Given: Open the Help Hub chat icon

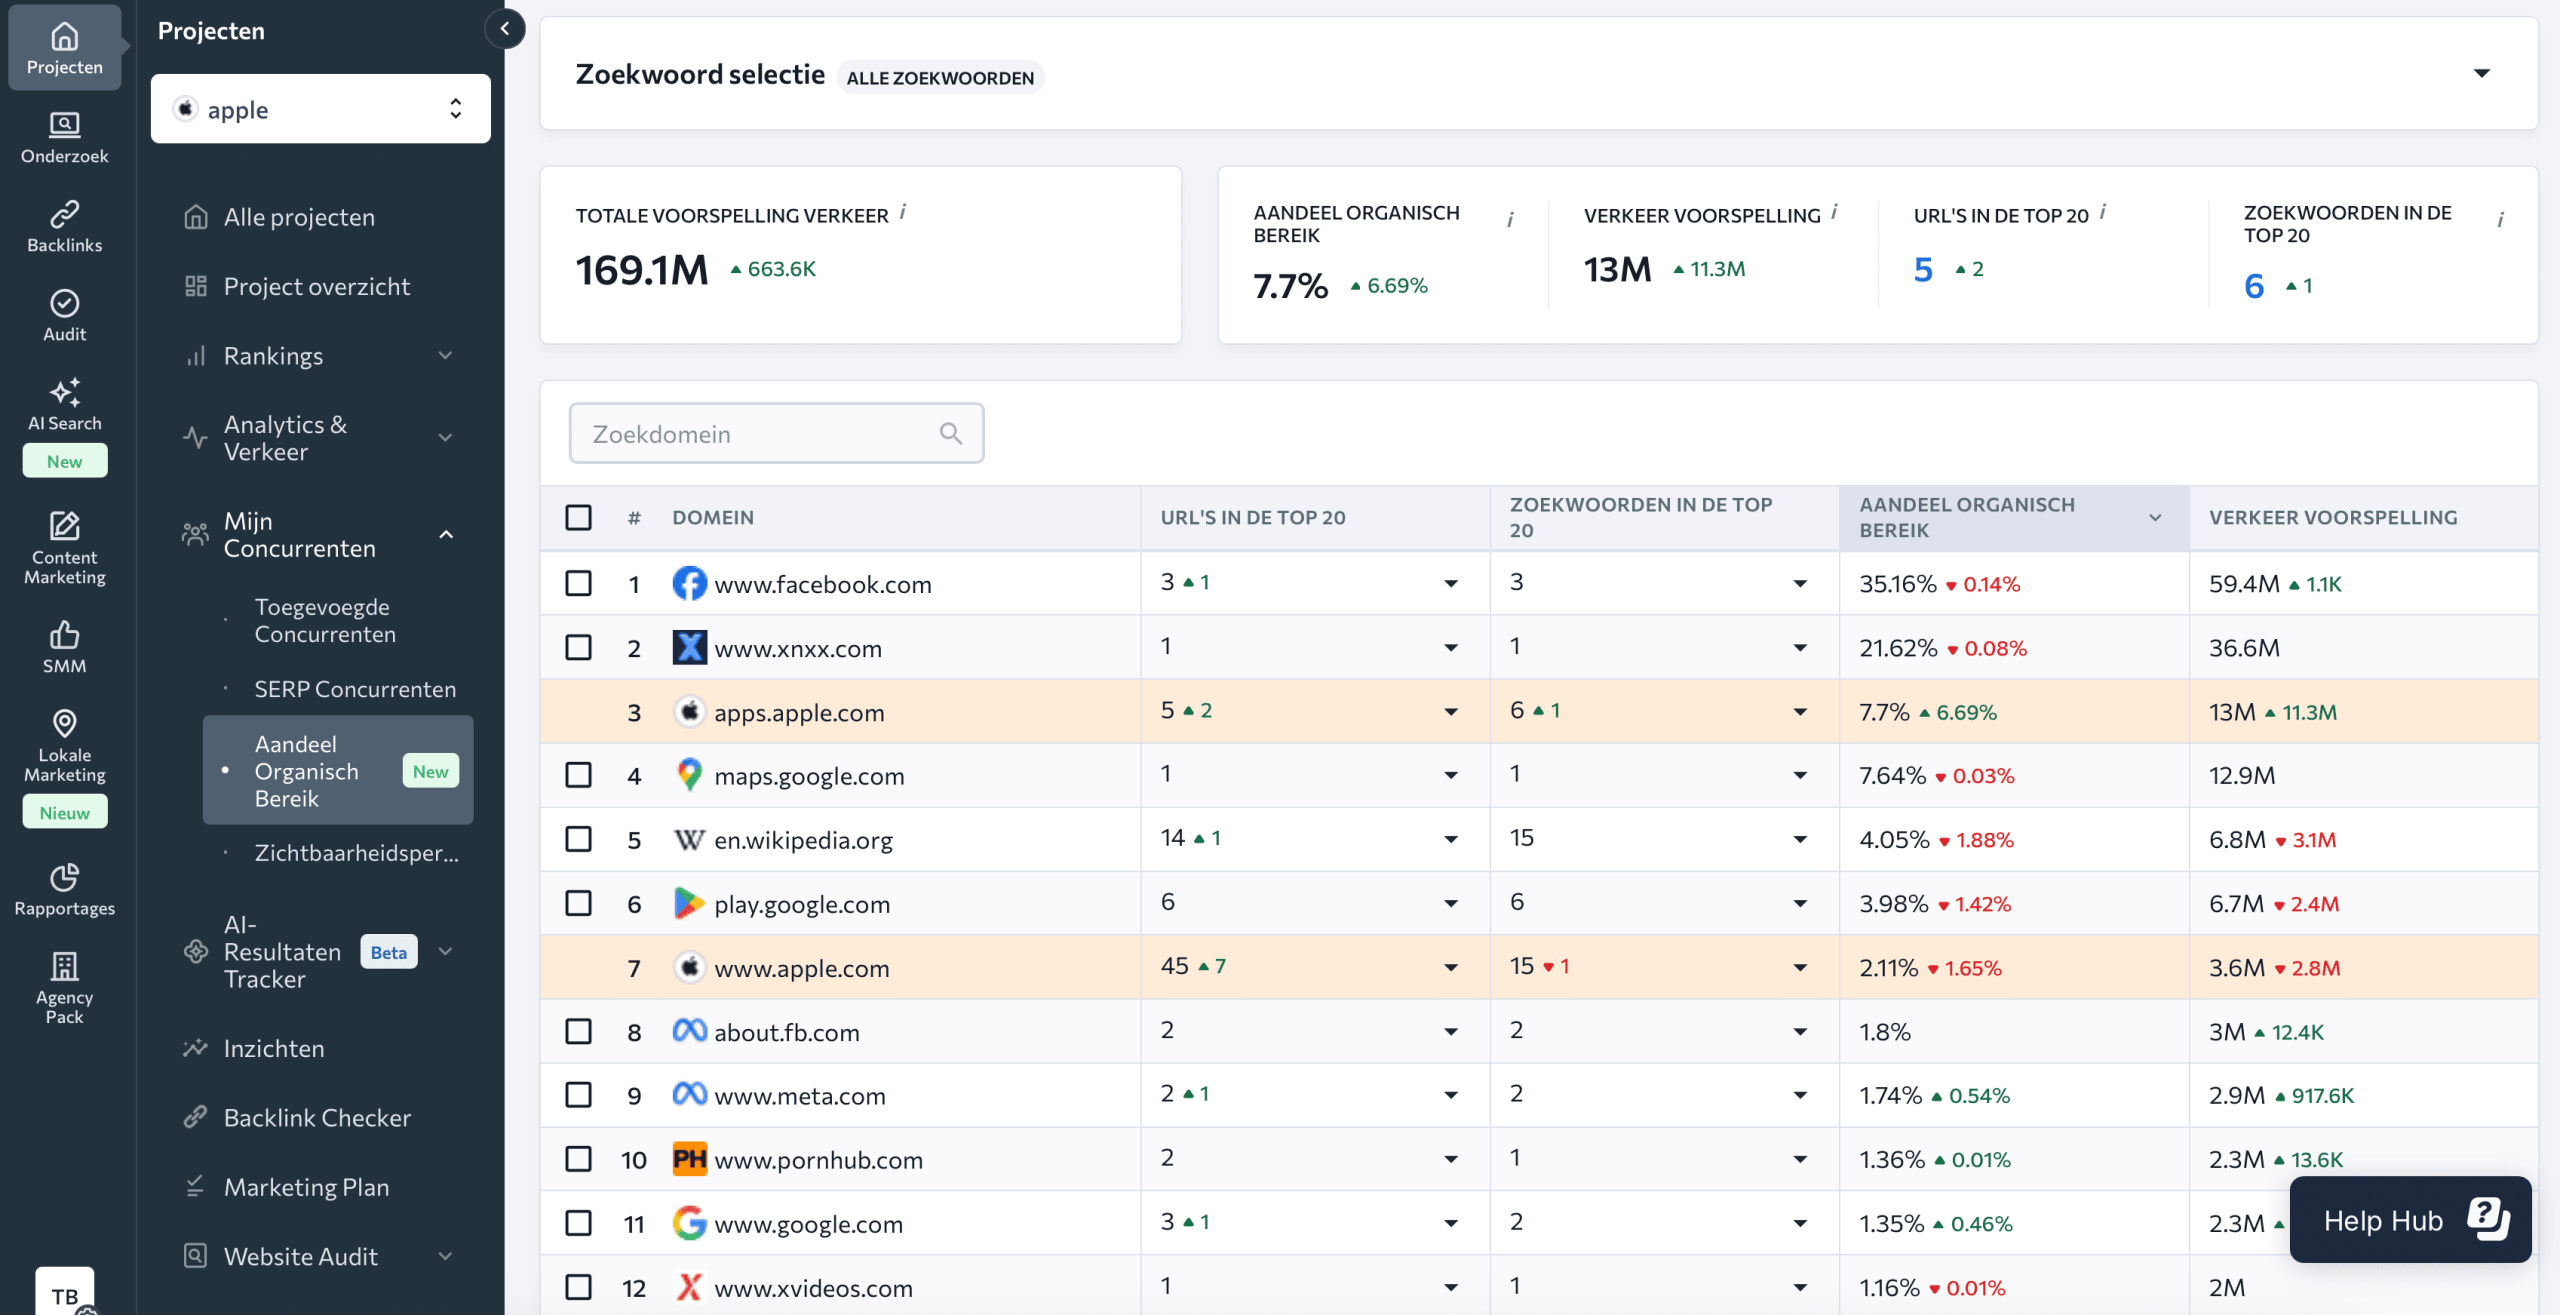Looking at the screenshot, I should [x=2487, y=1220].
